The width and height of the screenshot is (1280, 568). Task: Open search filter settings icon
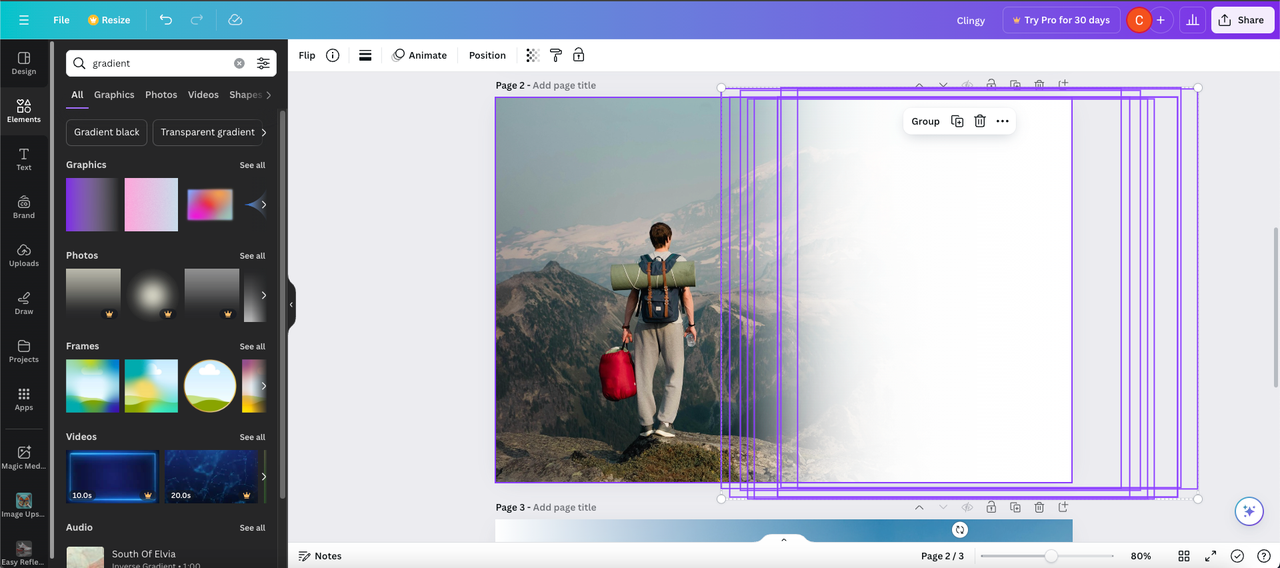coord(263,63)
